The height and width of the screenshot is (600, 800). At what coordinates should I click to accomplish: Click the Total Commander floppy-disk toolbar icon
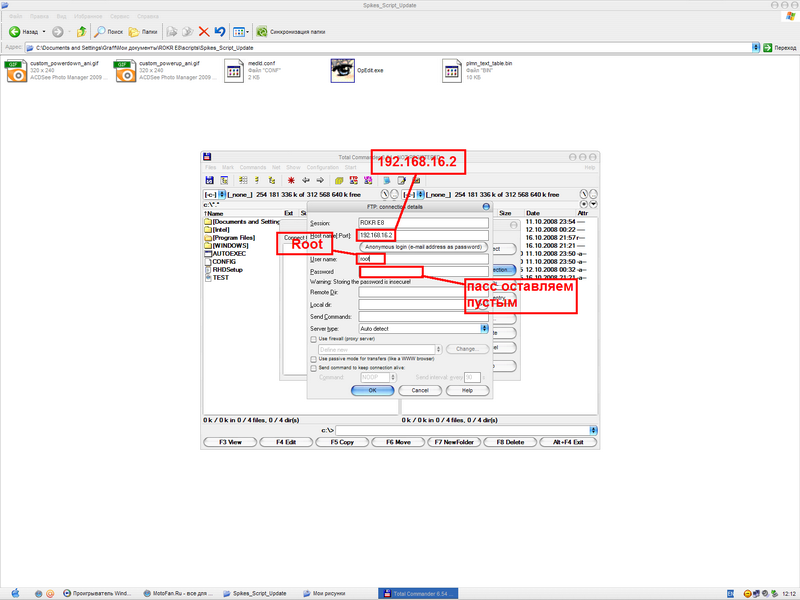pyautogui.click(x=209, y=180)
